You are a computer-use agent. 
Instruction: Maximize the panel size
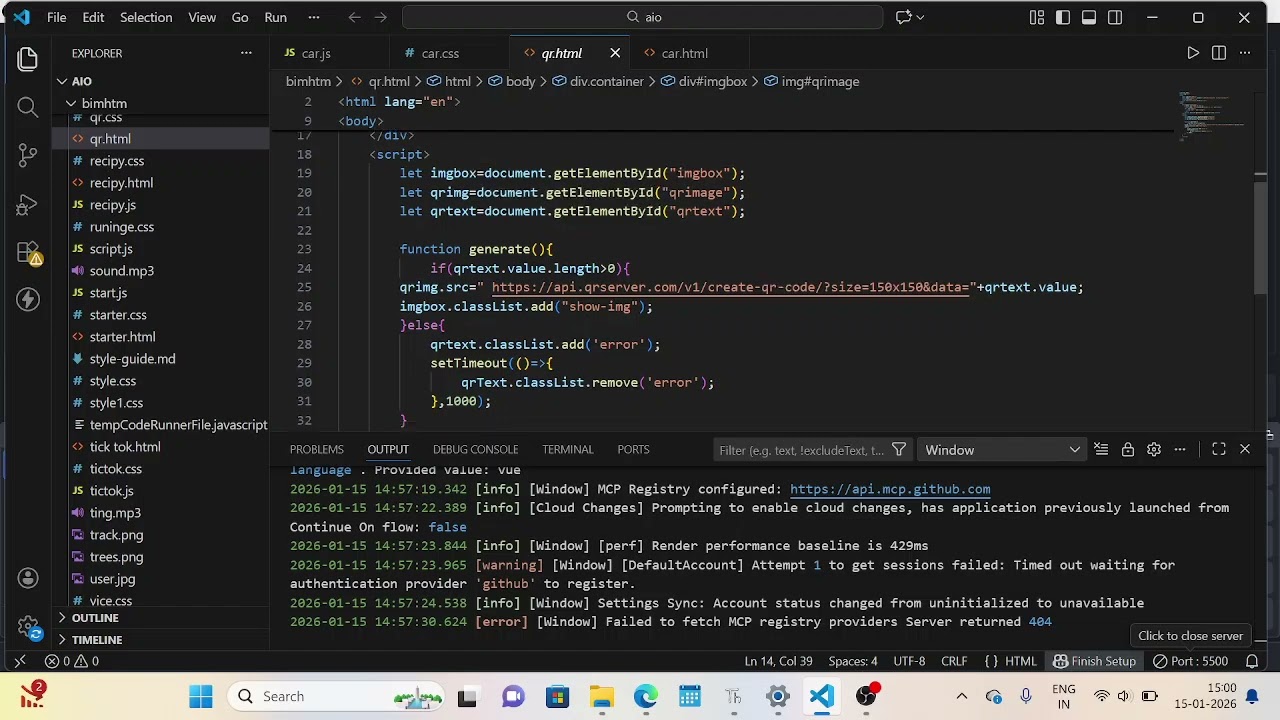(x=1219, y=450)
